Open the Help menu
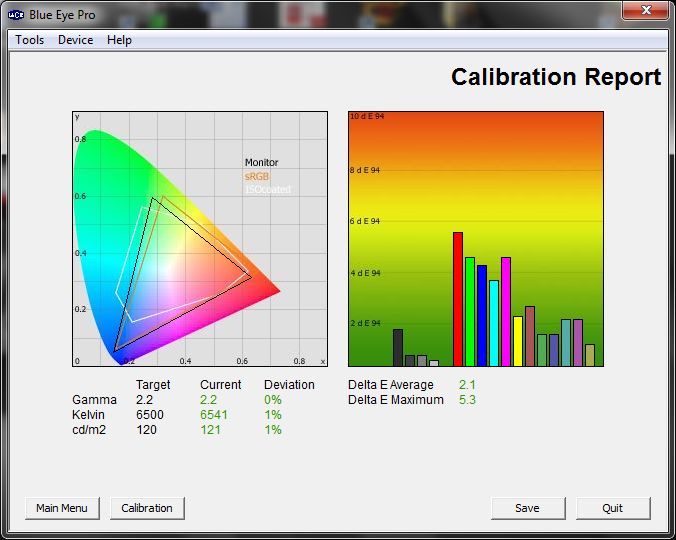This screenshot has width=676, height=540. (x=119, y=40)
